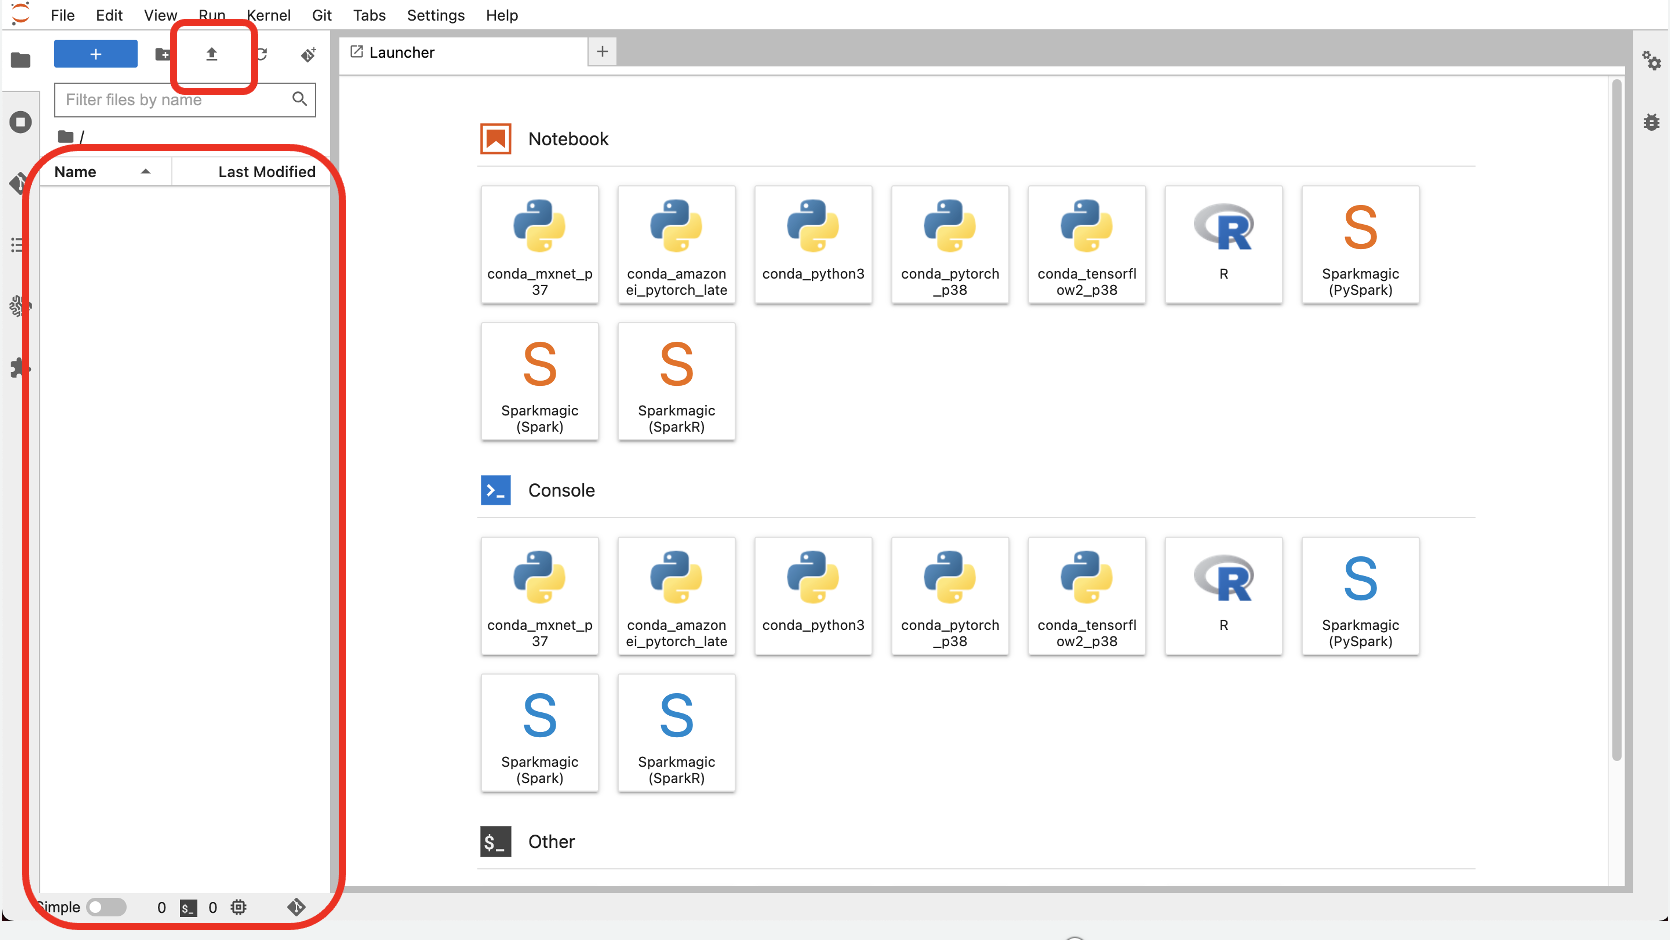This screenshot has width=1670, height=940.
Task: Open the Kernel menu
Action: pyautogui.click(x=269, y=15)
